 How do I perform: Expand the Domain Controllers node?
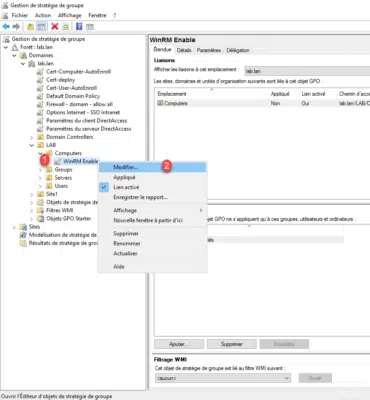pos(32,137)
